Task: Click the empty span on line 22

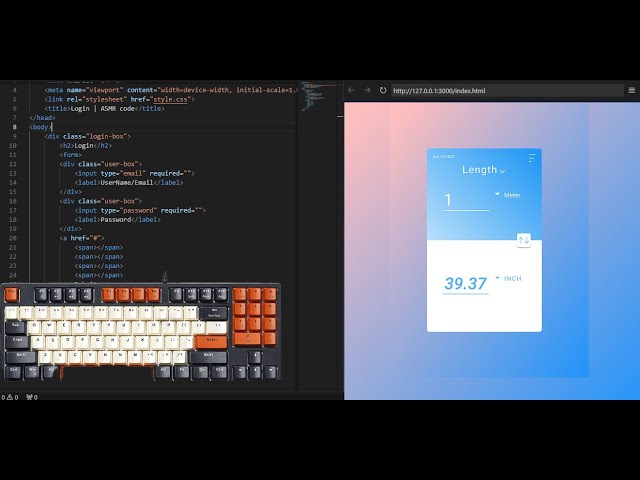Action: pyautogui.click(x=99, y=257)
